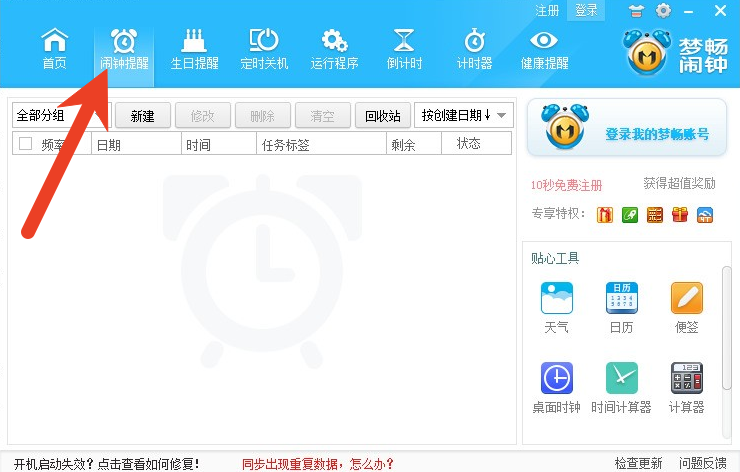740x472 pixels.
Task: Switch to 定时关机 scheduled shutdown
Action: 264,50
